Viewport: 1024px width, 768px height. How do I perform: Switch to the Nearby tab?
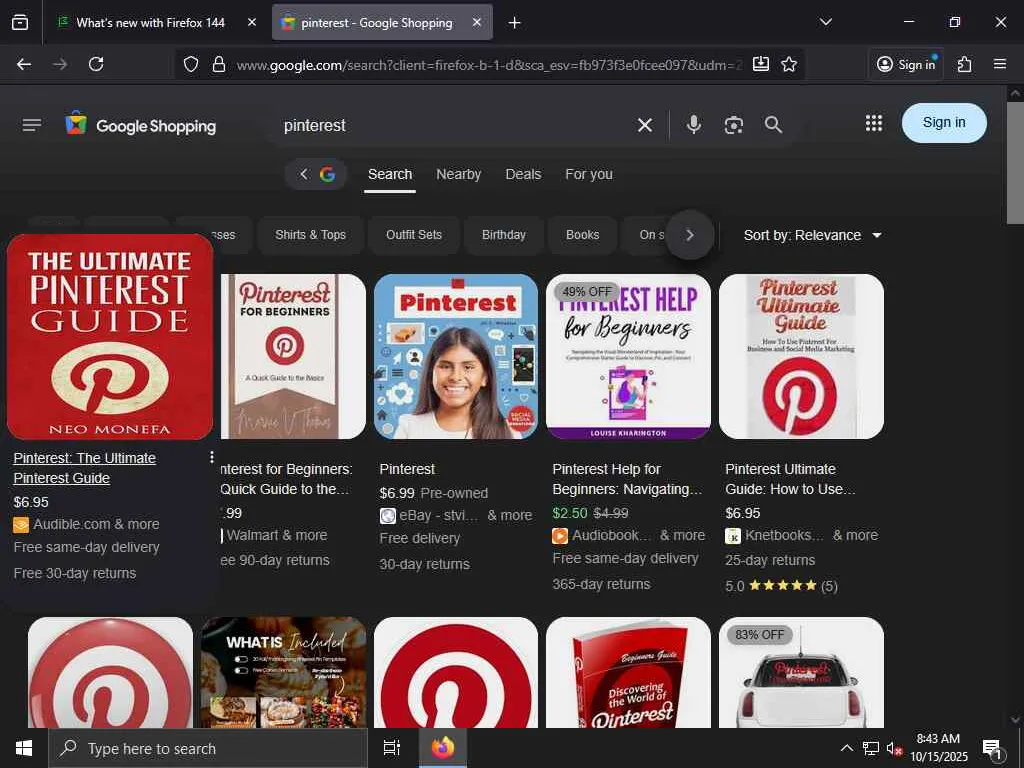[458, 174]
